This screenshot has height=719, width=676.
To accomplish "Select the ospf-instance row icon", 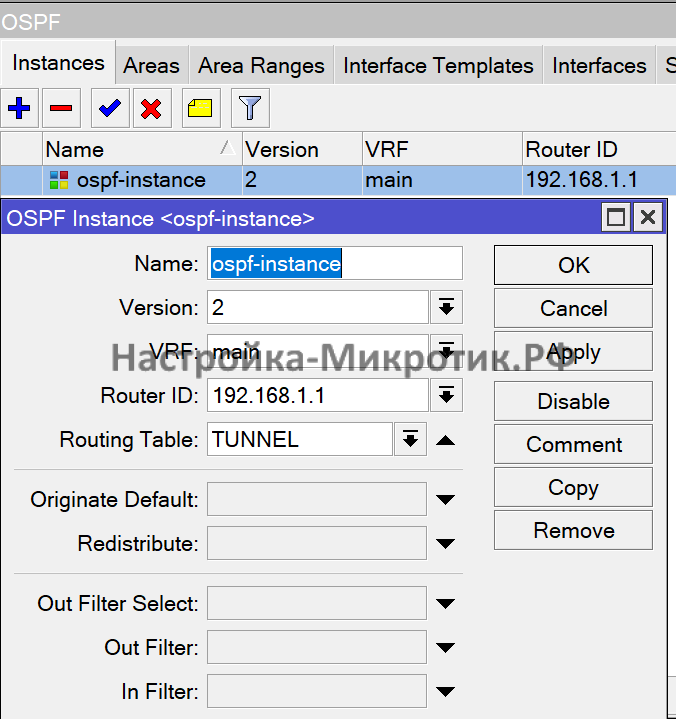I will [59, 180].
